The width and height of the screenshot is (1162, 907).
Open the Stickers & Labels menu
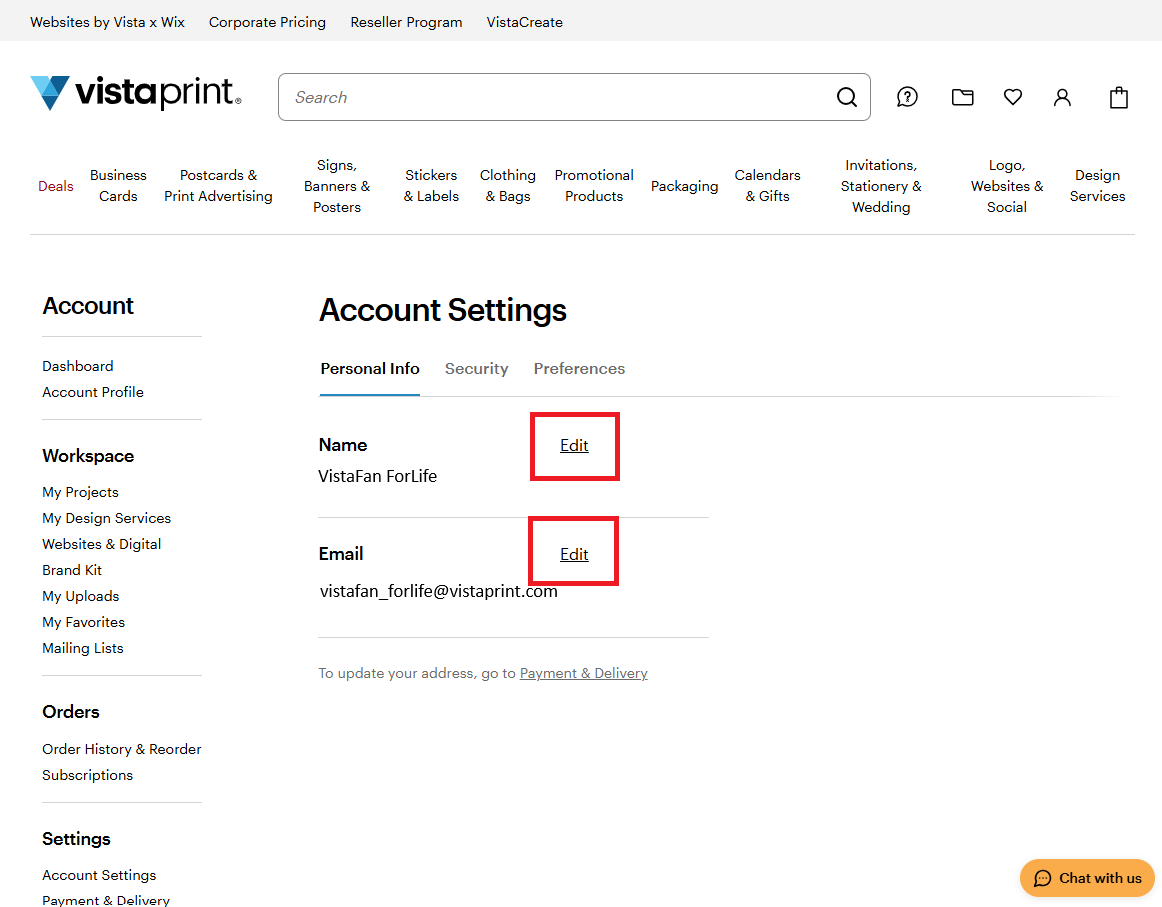click(431, 185)
